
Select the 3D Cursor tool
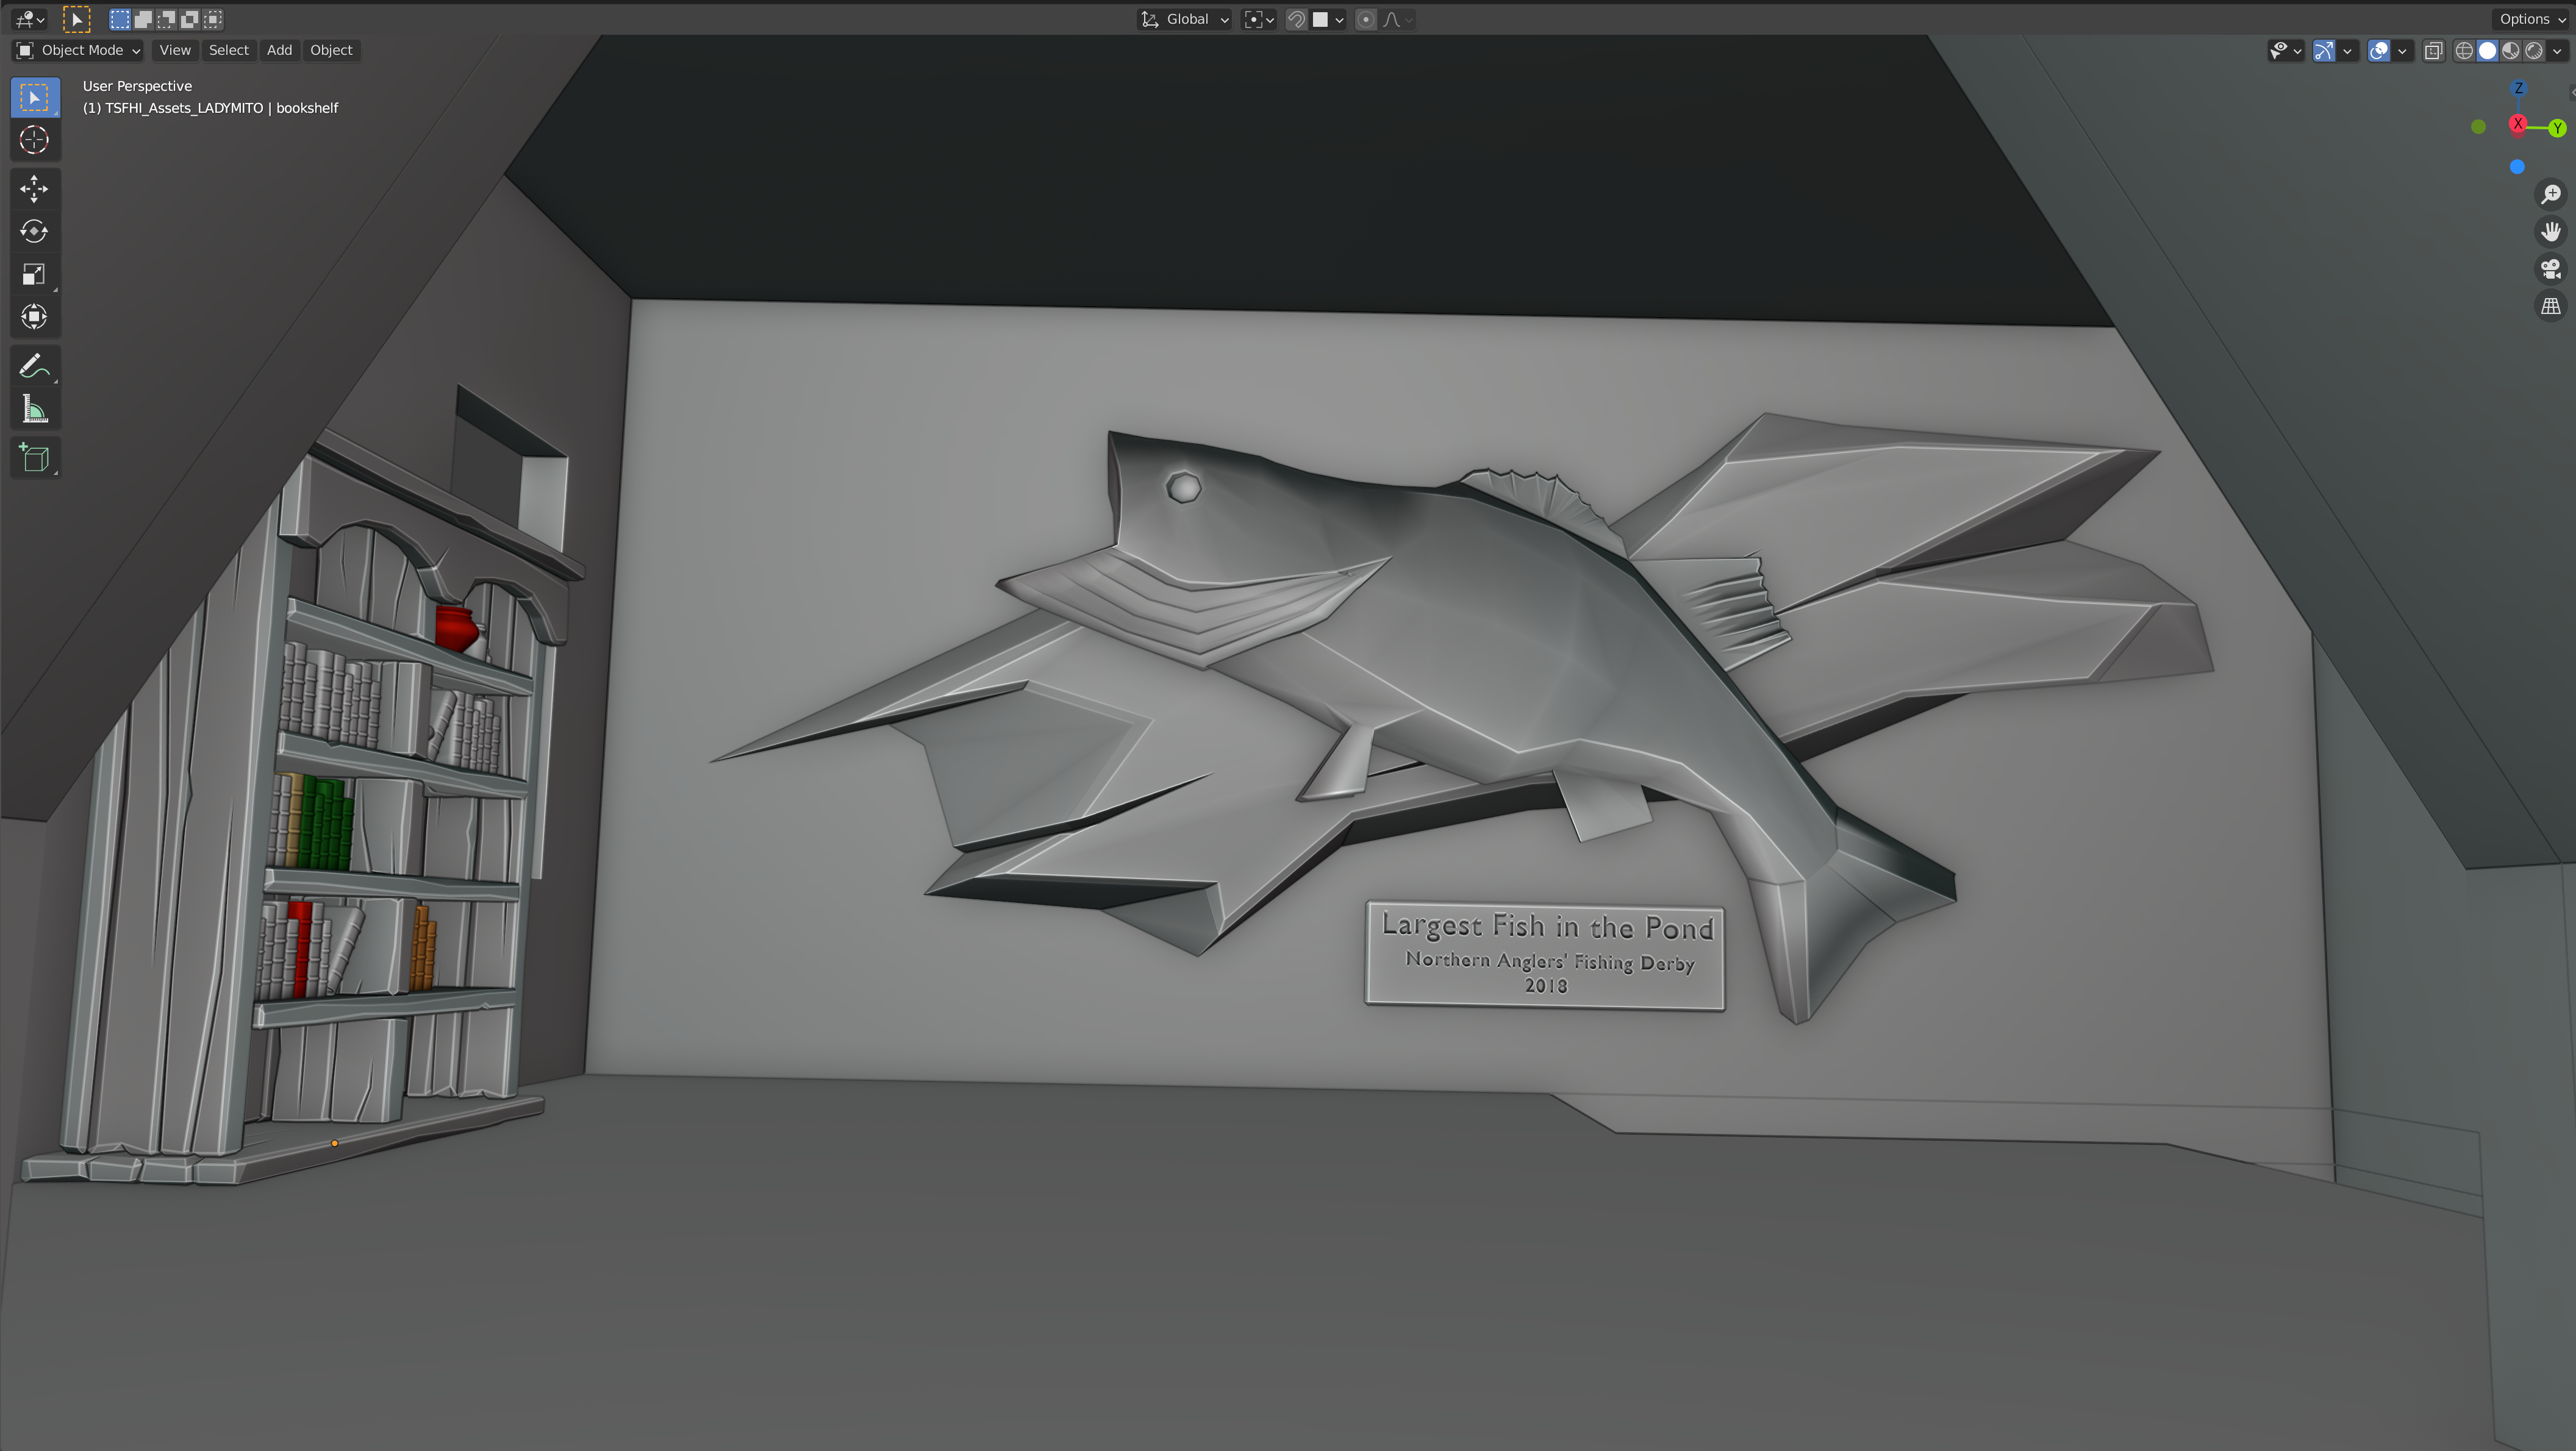coord(34,140)
